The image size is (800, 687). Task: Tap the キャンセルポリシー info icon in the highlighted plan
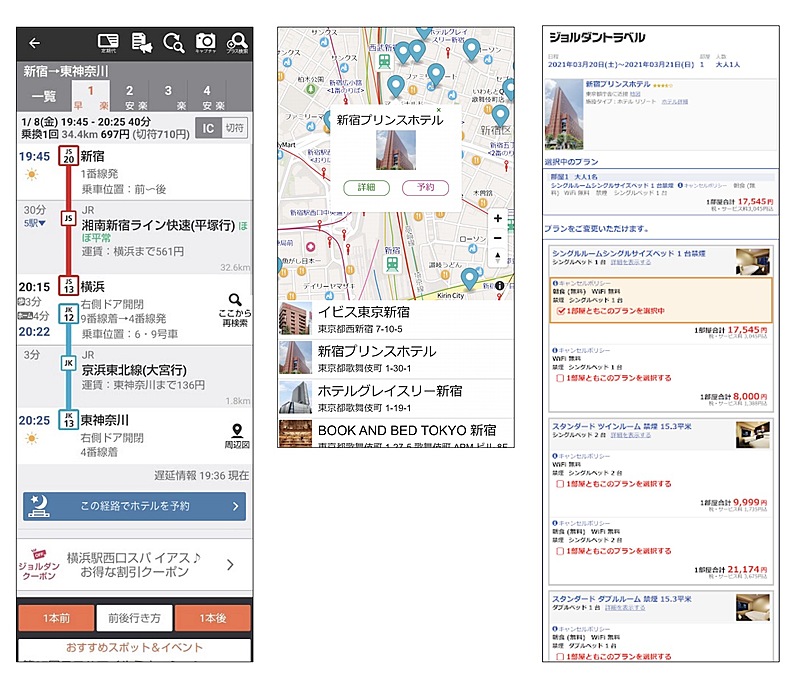point(555,283)
